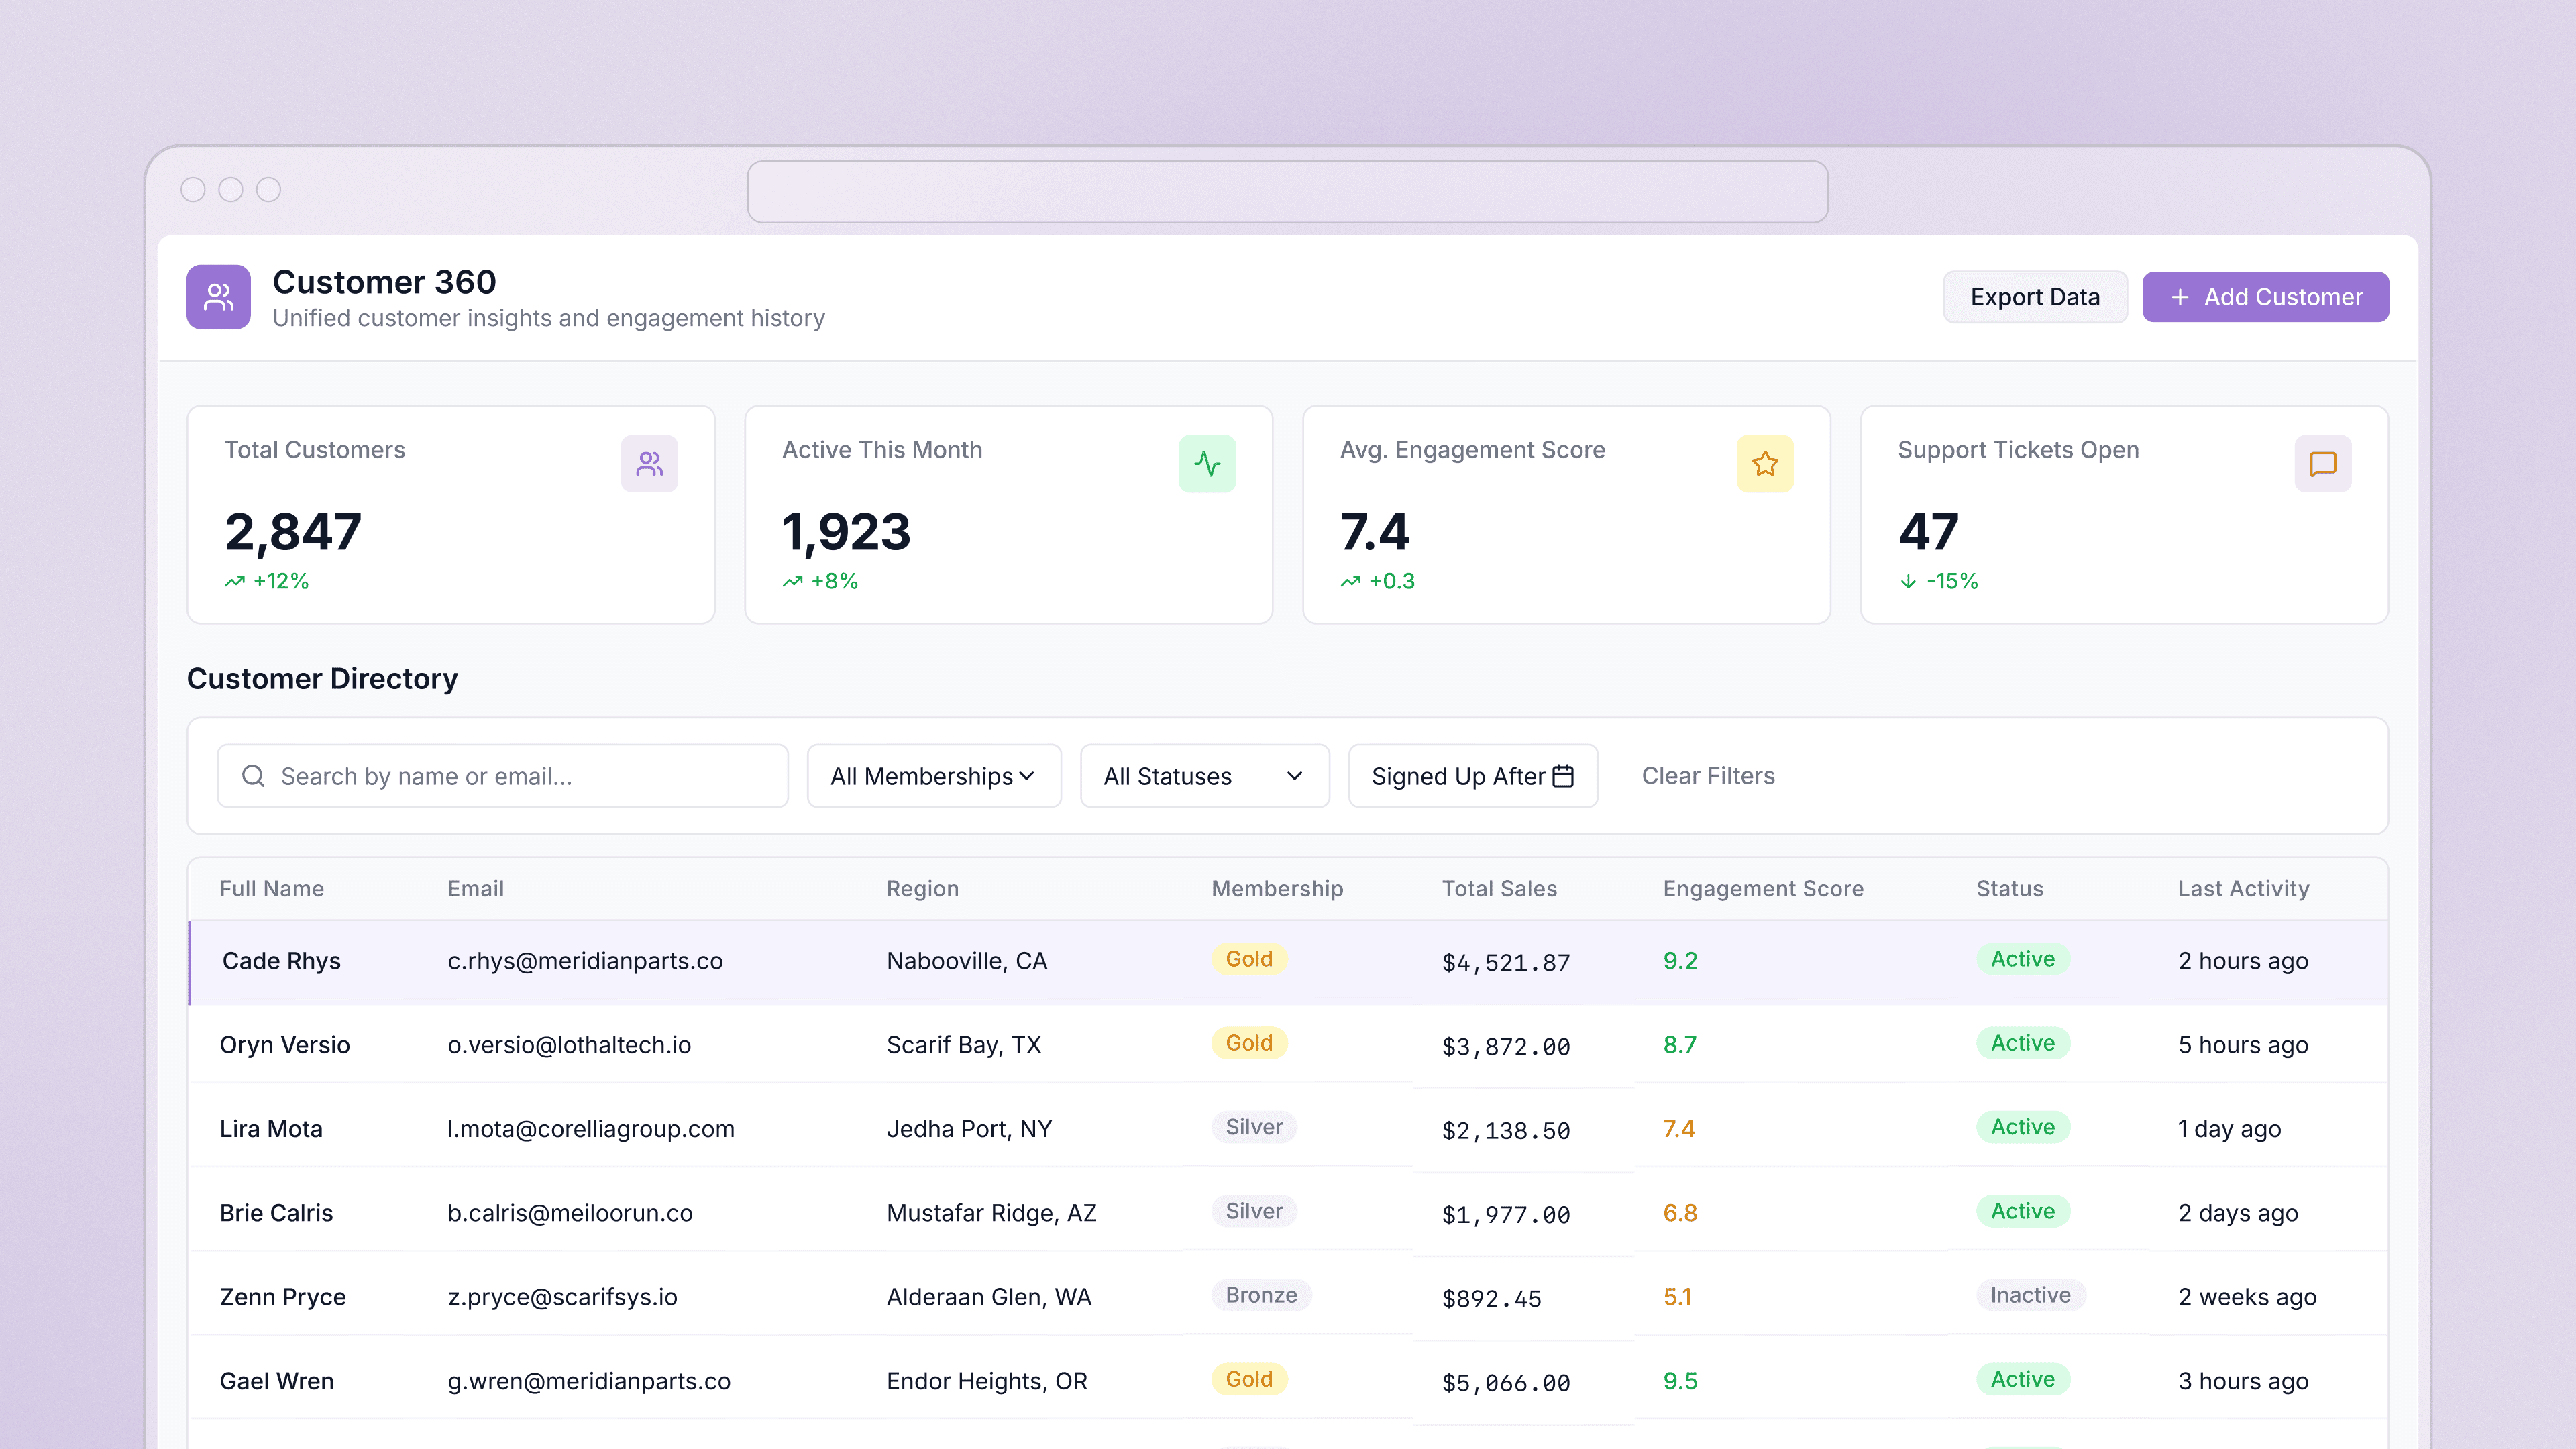Open the All Memberships dropdown
The height and width of the screenshot is (1449, 2576).
click(934, 776)
